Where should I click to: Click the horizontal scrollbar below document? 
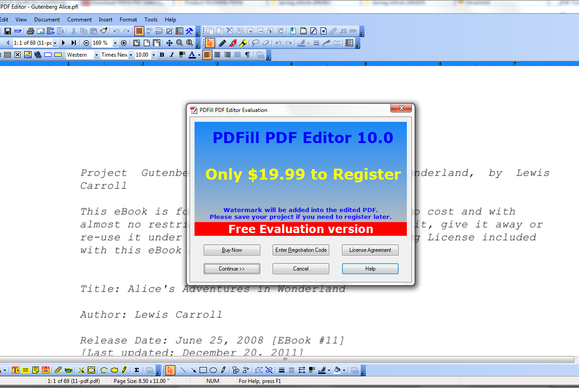click(x=287, y=359)
